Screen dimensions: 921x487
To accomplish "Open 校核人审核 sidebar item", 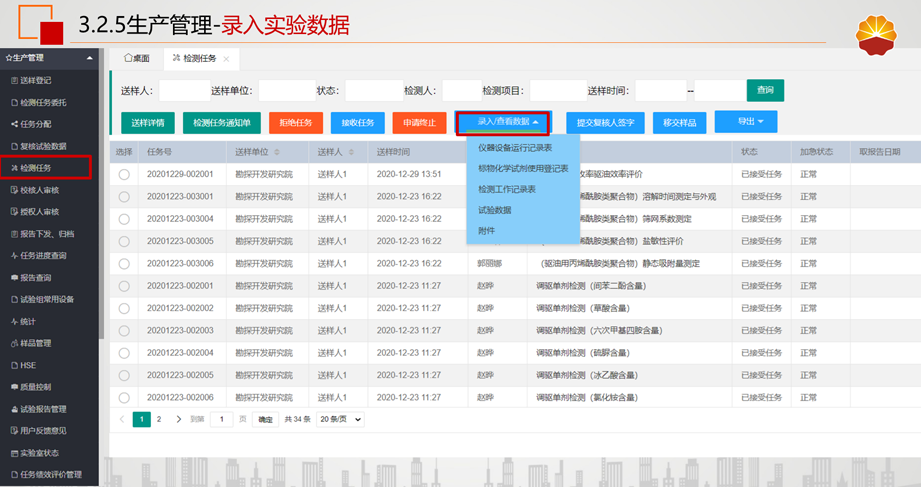I will pos(35,190).
